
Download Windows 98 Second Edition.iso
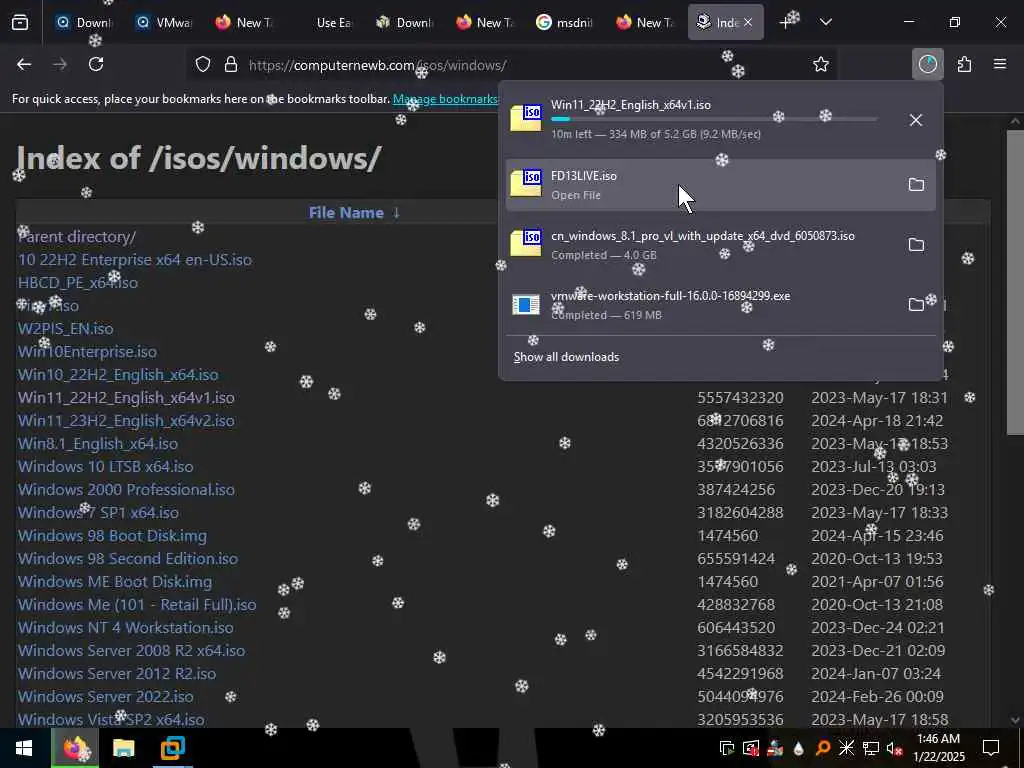pos(128,559)
